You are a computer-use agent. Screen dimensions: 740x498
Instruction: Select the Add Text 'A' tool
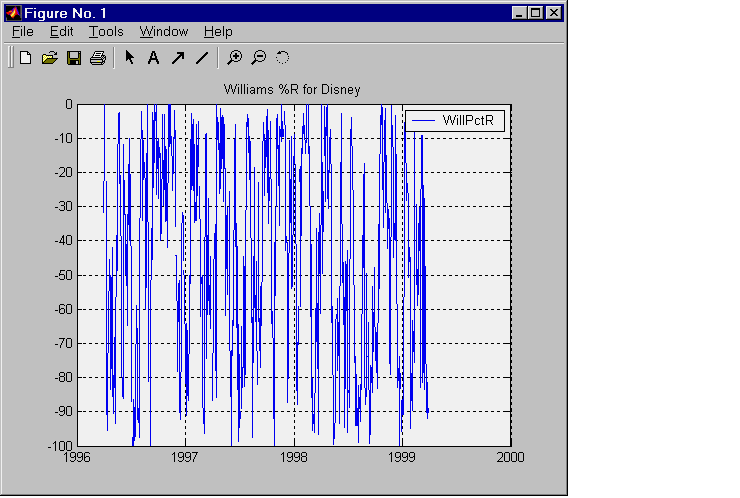tap(153, 58)
